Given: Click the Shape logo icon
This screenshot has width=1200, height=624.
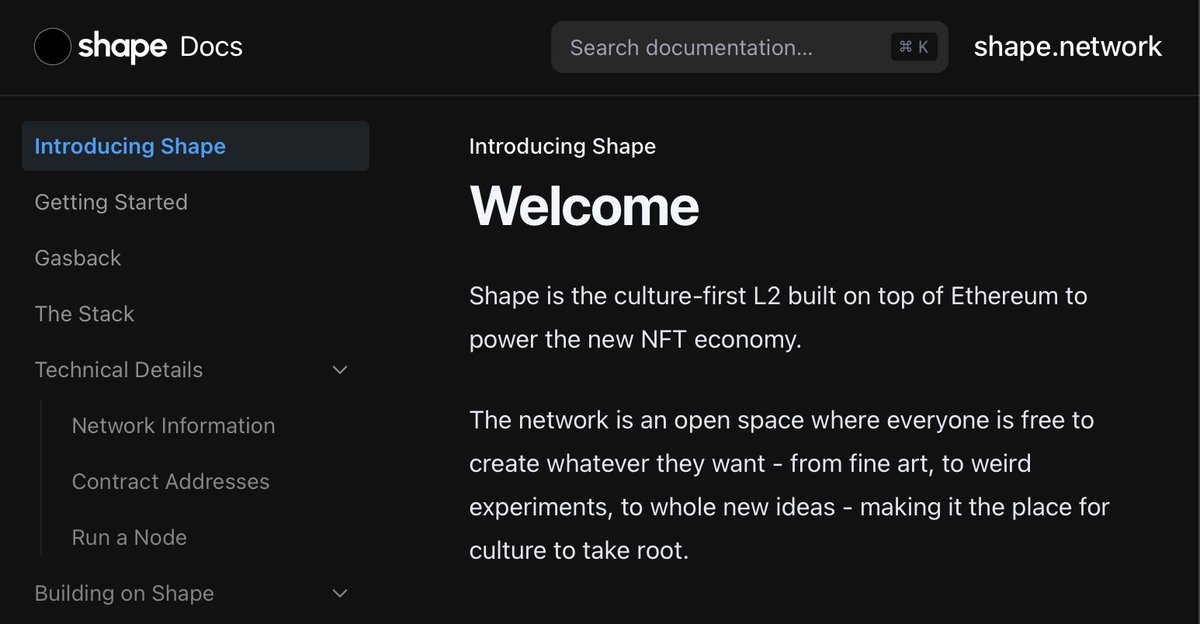Looking at the screenshot, I should [52, 46].
